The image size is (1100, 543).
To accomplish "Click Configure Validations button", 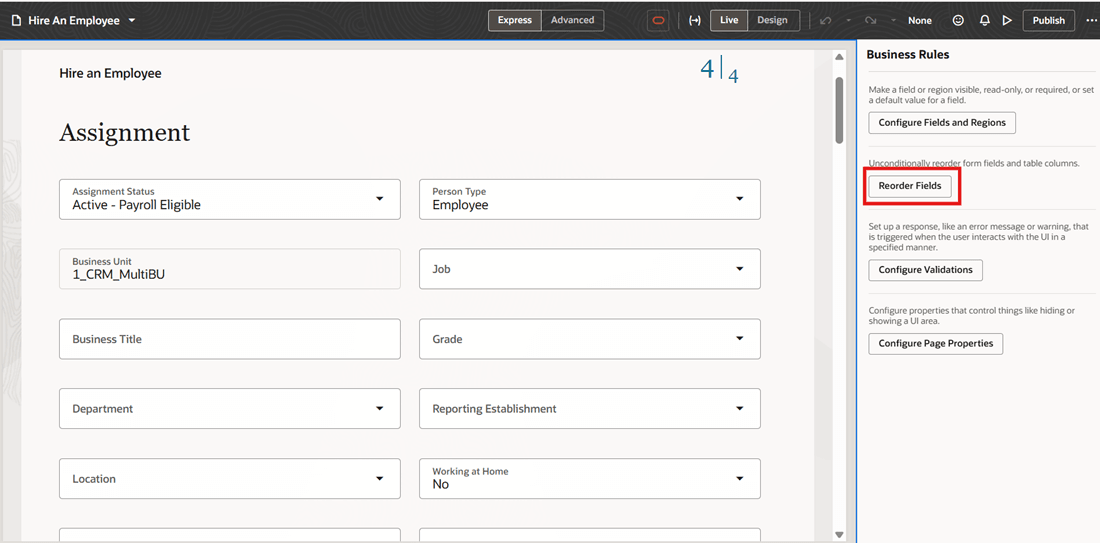I will tap(925, 270).
